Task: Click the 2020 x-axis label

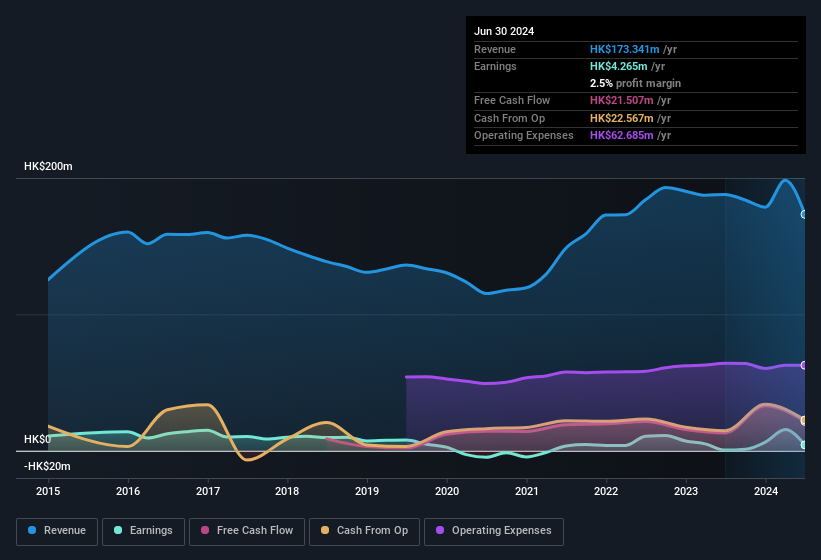Action: point(447,491)
